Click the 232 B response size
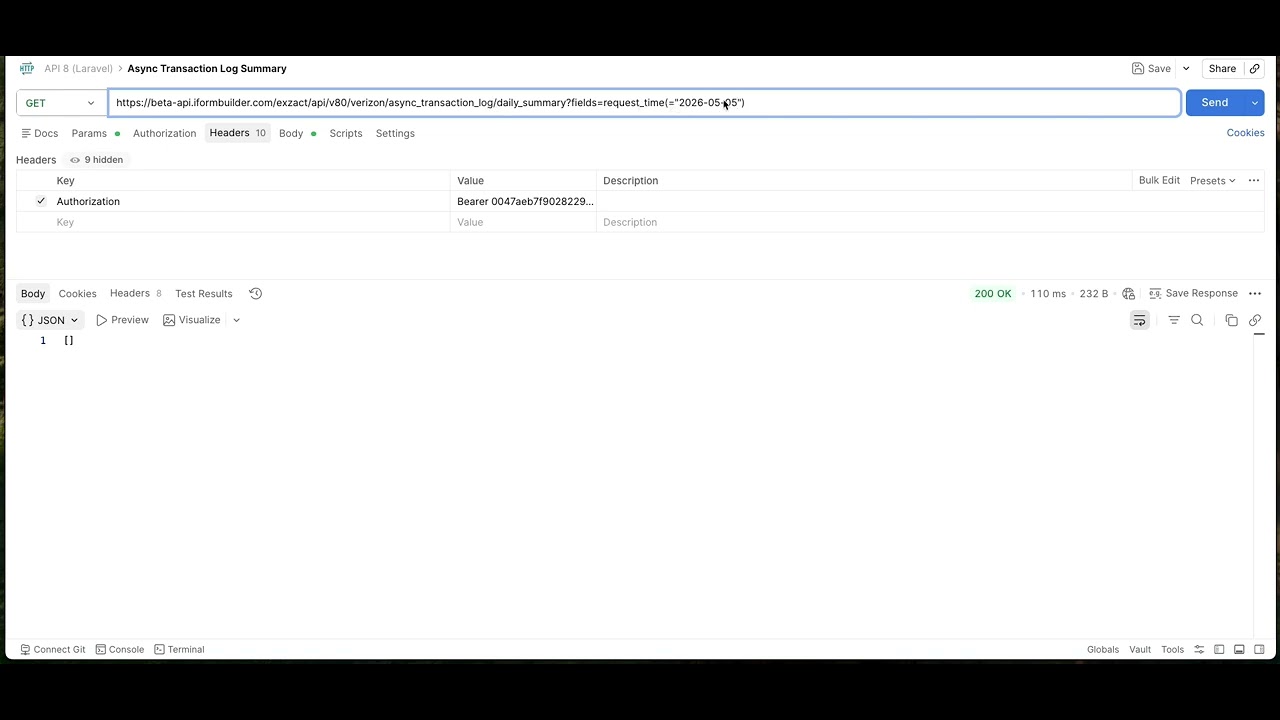 (1094, 294)
